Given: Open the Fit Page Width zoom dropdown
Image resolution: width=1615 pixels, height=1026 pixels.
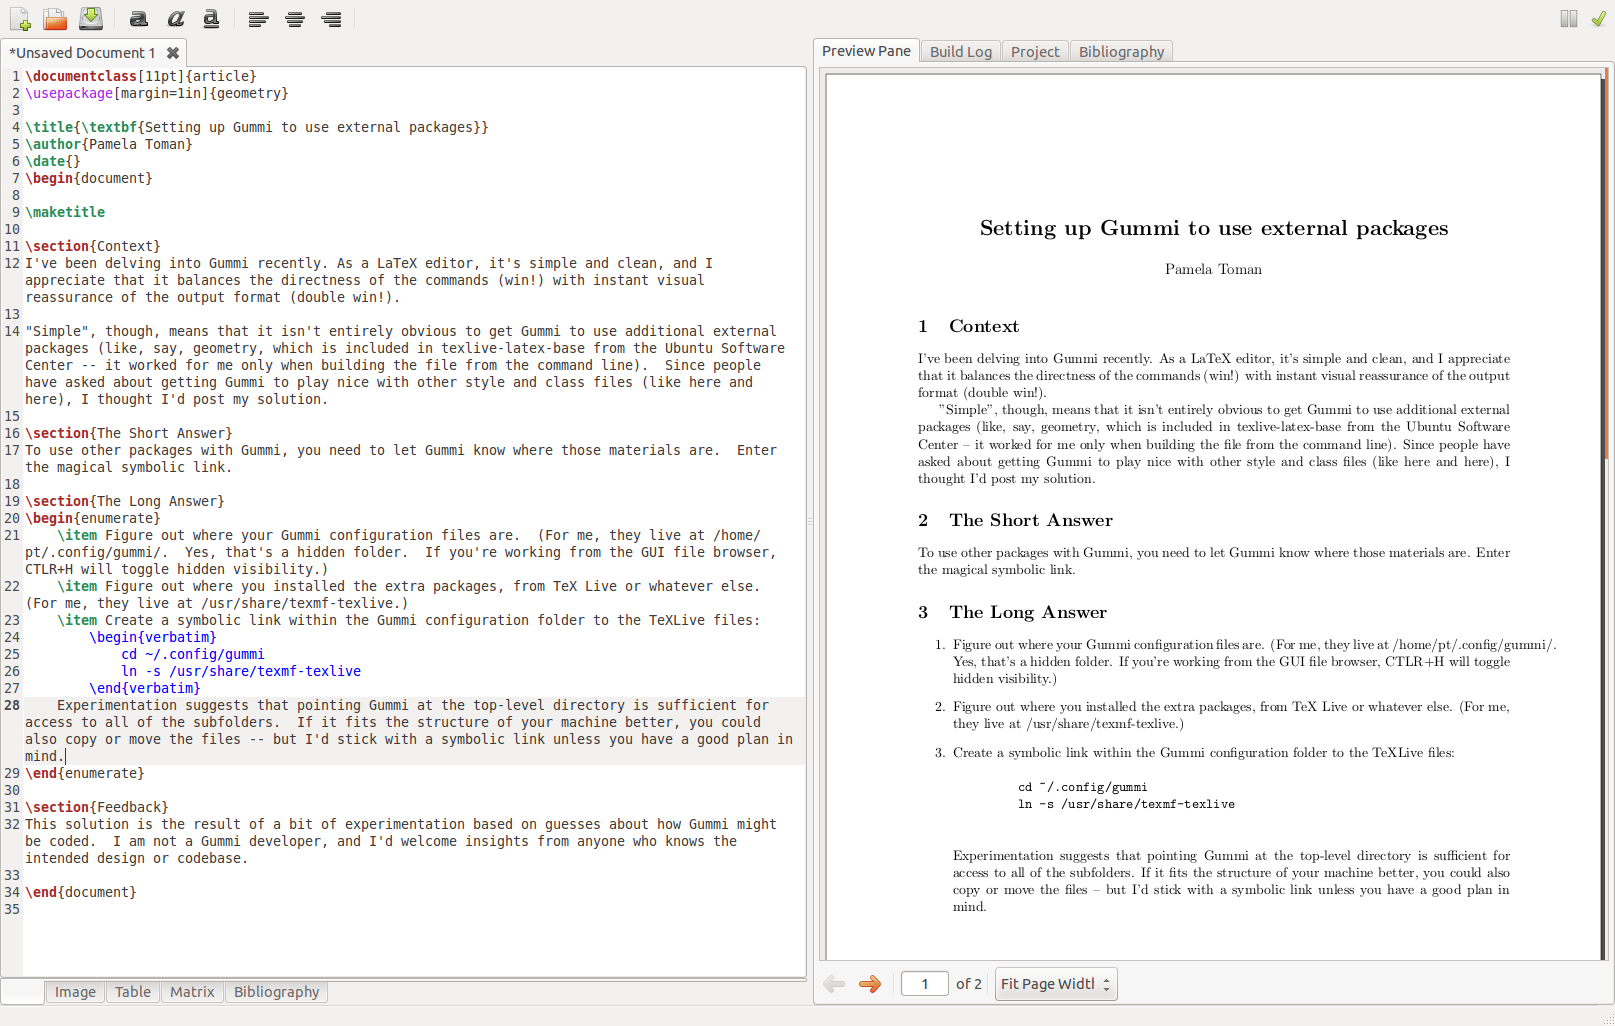Looking at the screenshot, I should pyautogui.click(x=1056, y=984).
